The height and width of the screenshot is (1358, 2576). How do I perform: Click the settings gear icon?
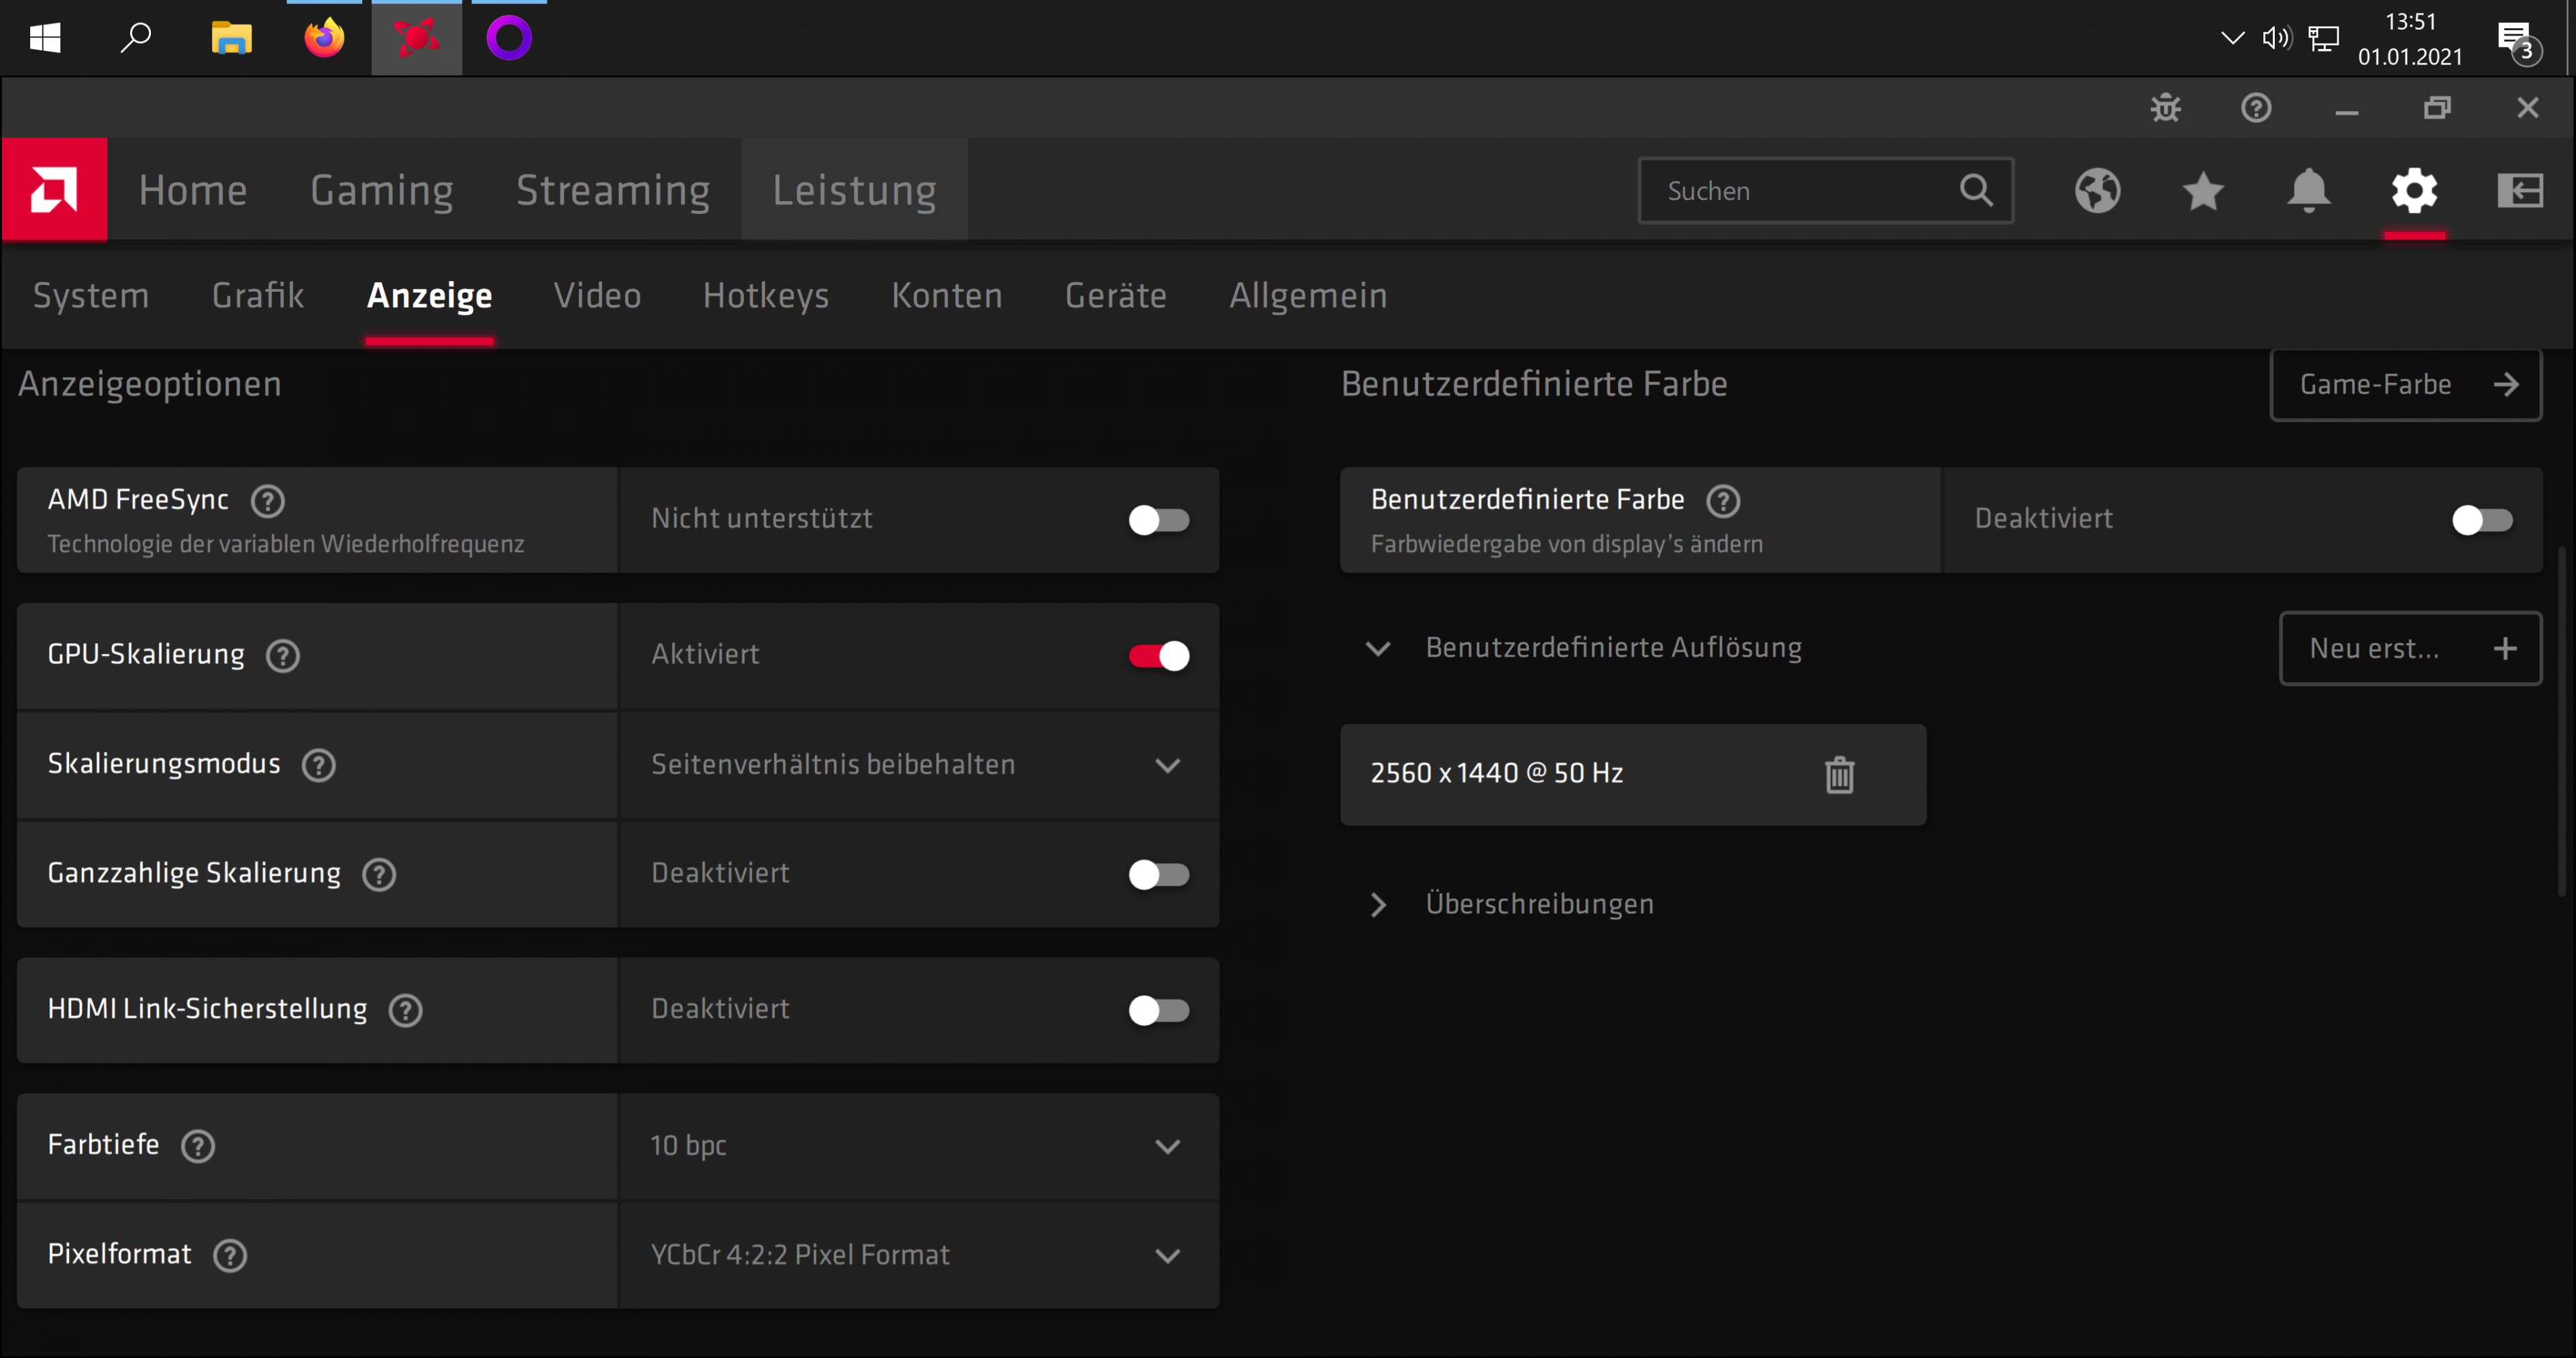2414,190
